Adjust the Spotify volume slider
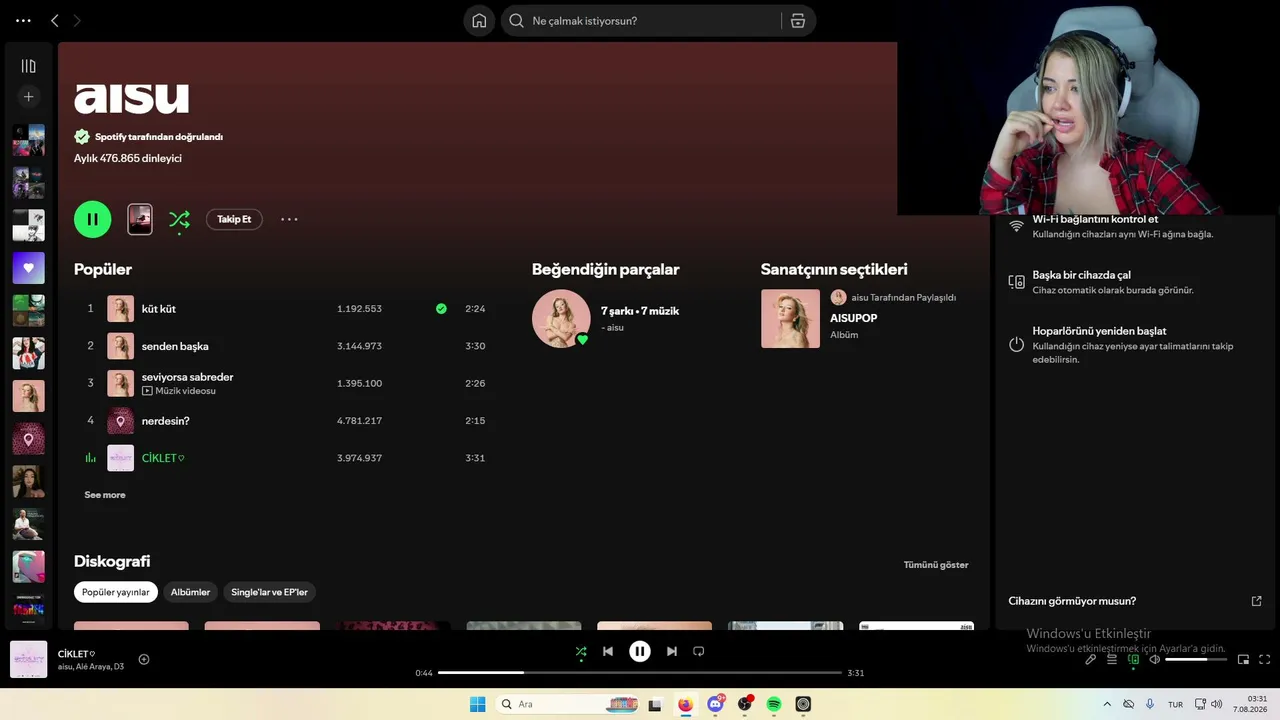The width and height of the screenshot is (1280, 720). [1195, 660]
